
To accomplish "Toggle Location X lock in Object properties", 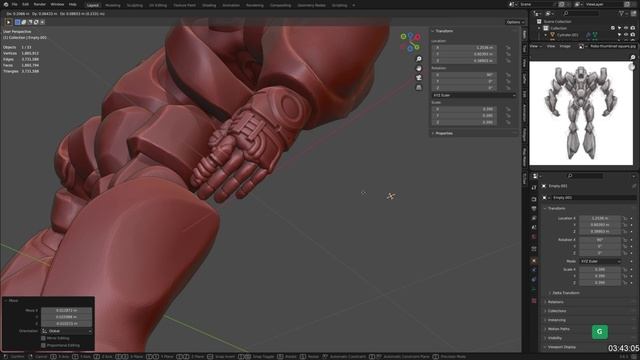I will click(x=625, y=218).
